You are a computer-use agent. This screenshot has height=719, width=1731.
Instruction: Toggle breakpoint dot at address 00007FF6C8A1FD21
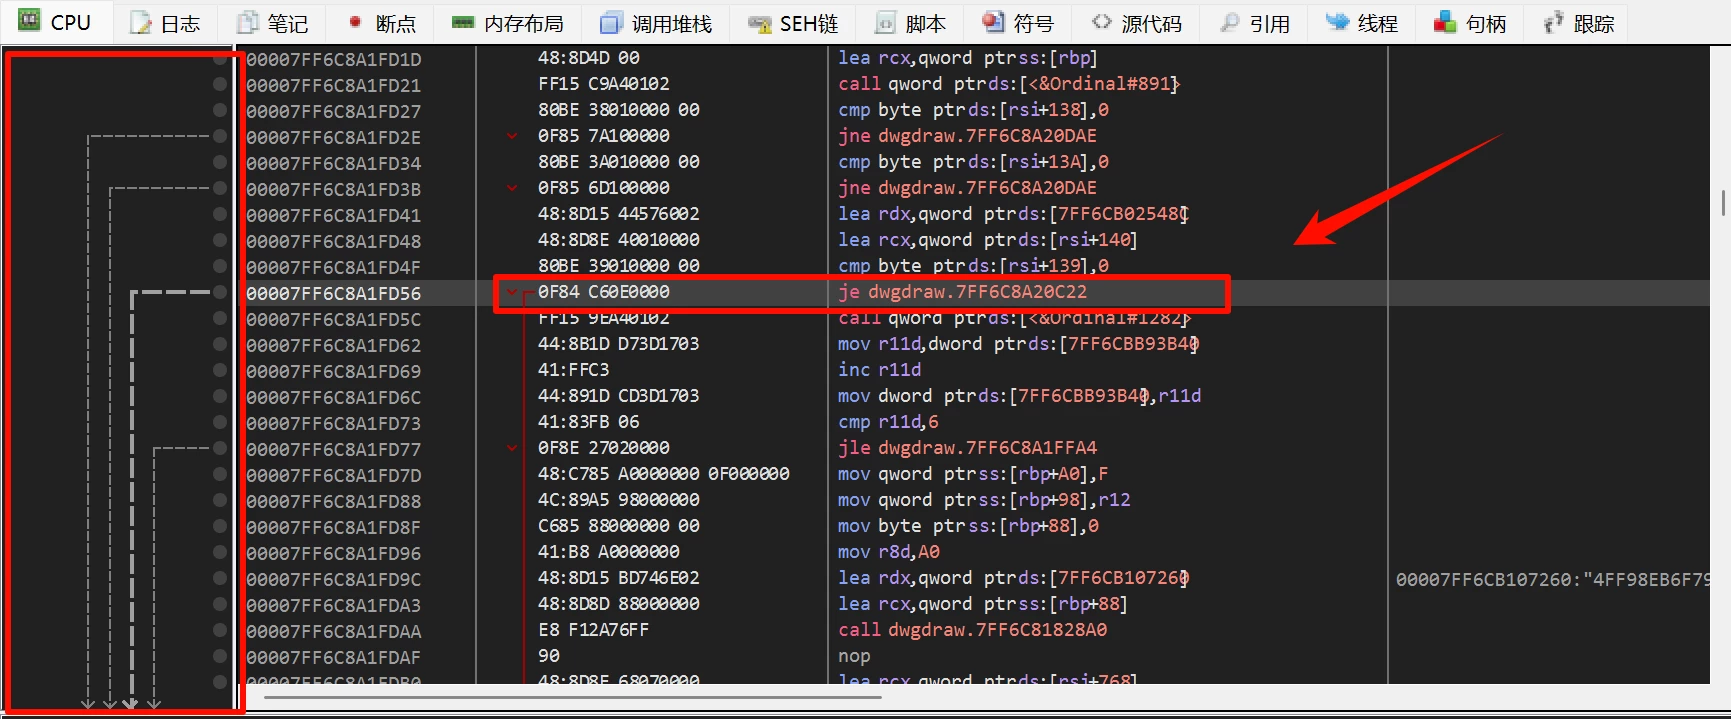click(x=220, y=84)
